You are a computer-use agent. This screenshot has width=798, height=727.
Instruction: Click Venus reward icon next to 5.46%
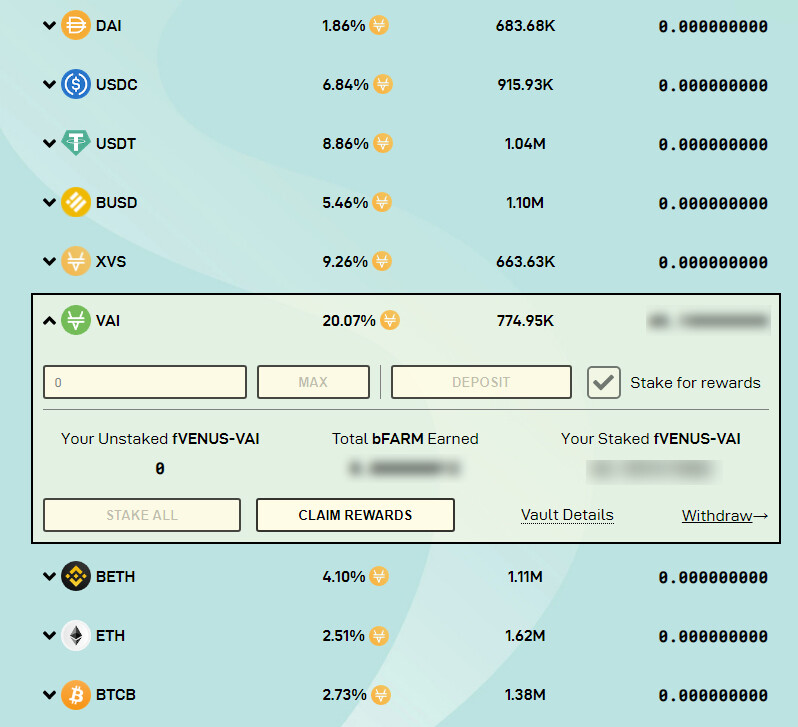pyautogui.click(x=382, y=202)
